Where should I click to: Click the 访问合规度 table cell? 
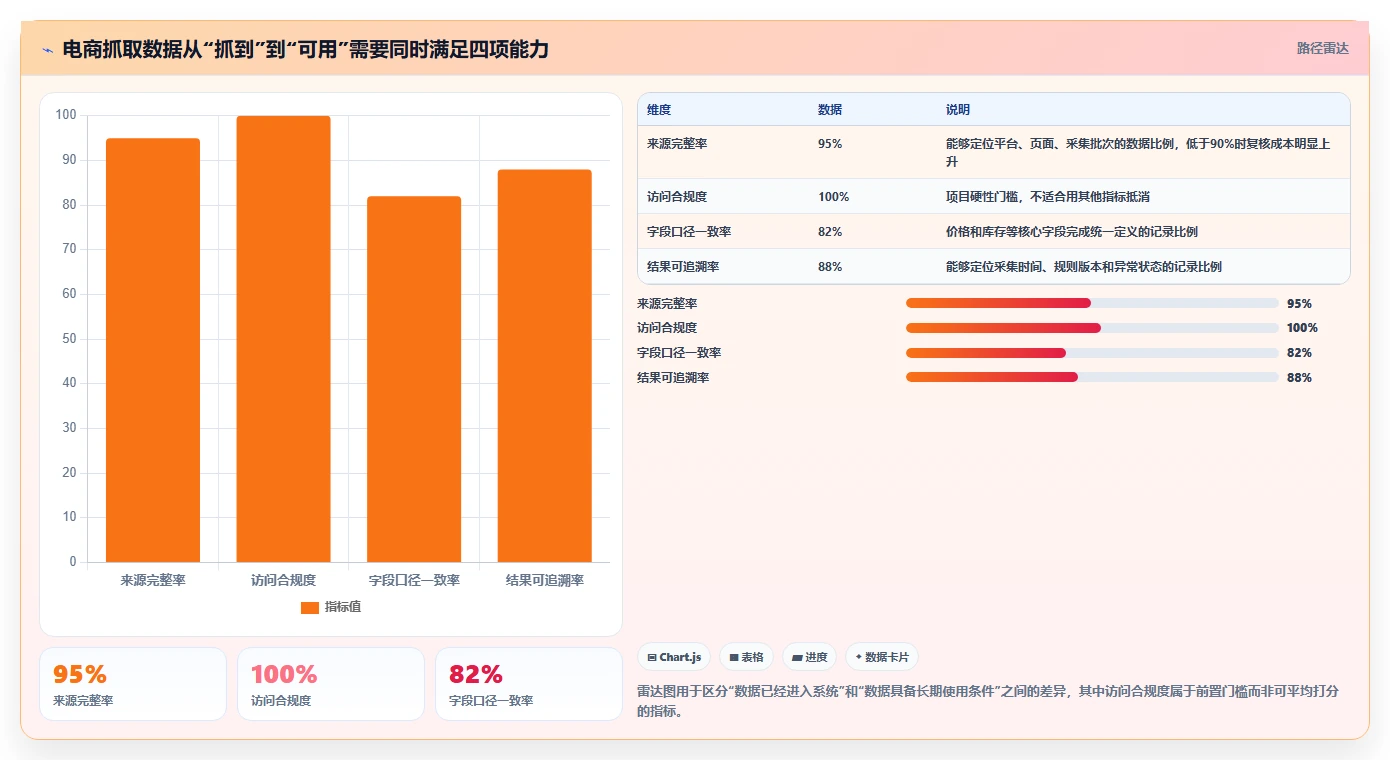click(x=677, y=197)
